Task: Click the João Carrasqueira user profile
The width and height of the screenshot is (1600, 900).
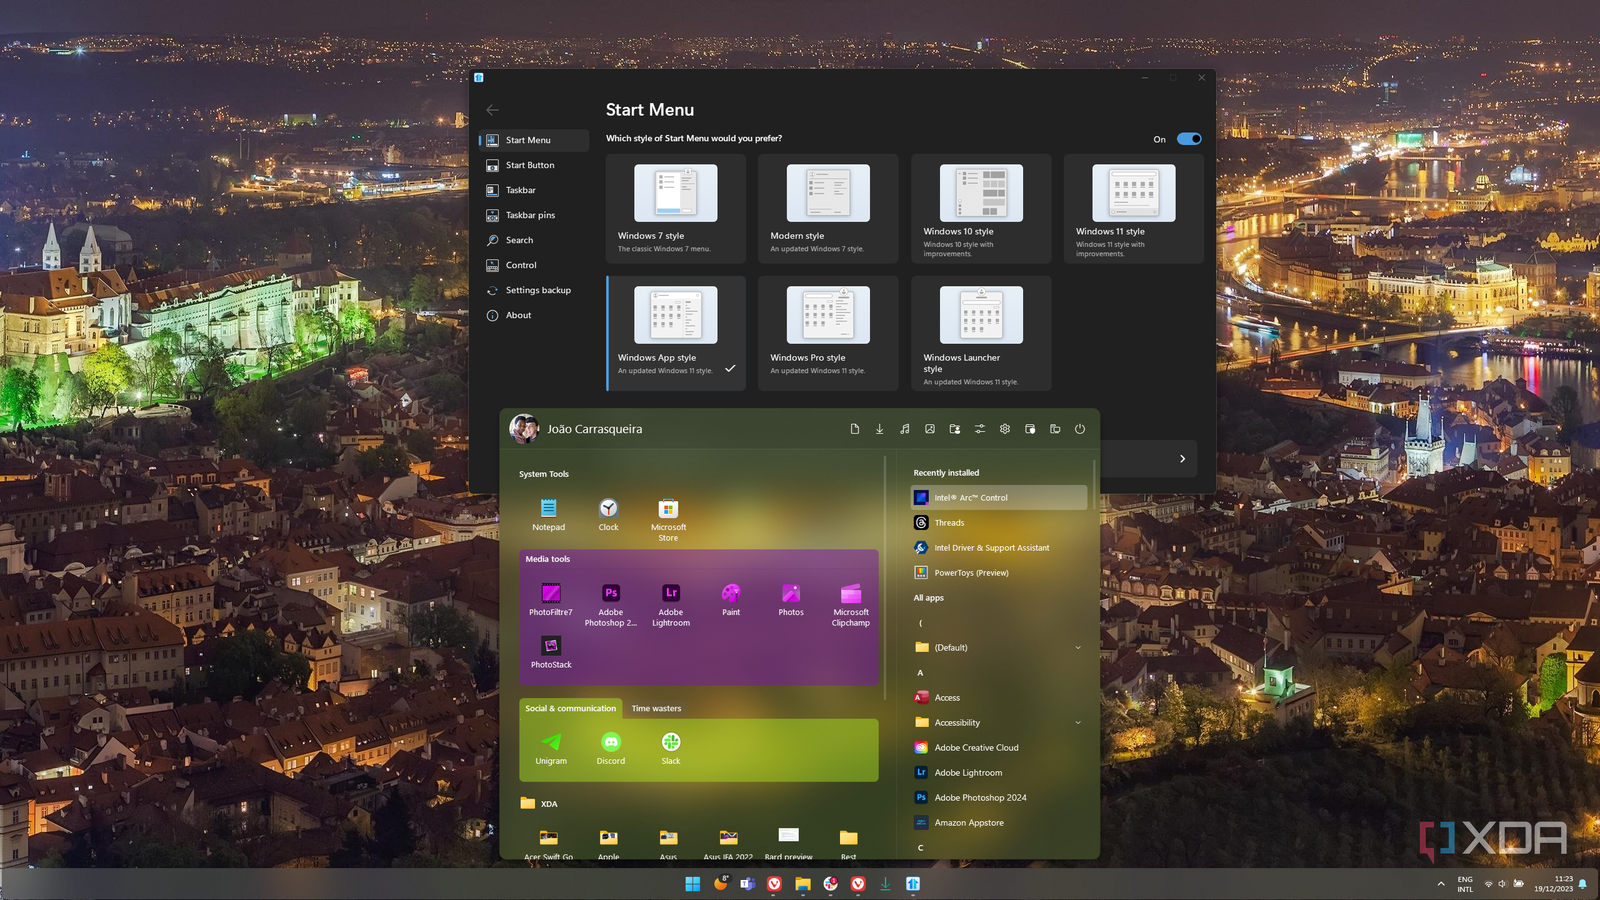Action: pos(576,429)
